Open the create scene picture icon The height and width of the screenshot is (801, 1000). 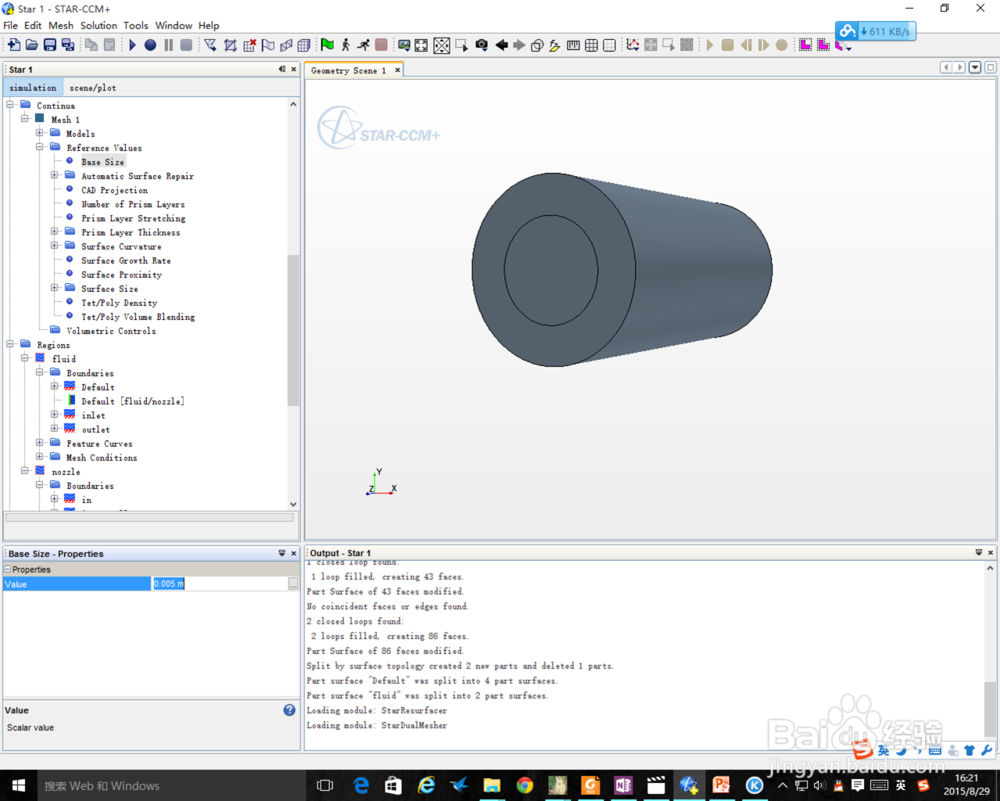(404, 45)
